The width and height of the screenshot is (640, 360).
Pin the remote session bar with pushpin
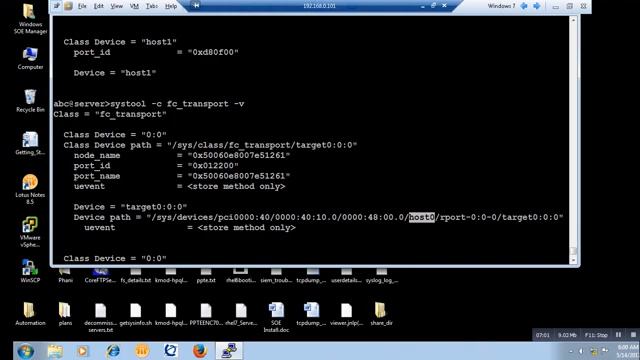coord(196,6)
